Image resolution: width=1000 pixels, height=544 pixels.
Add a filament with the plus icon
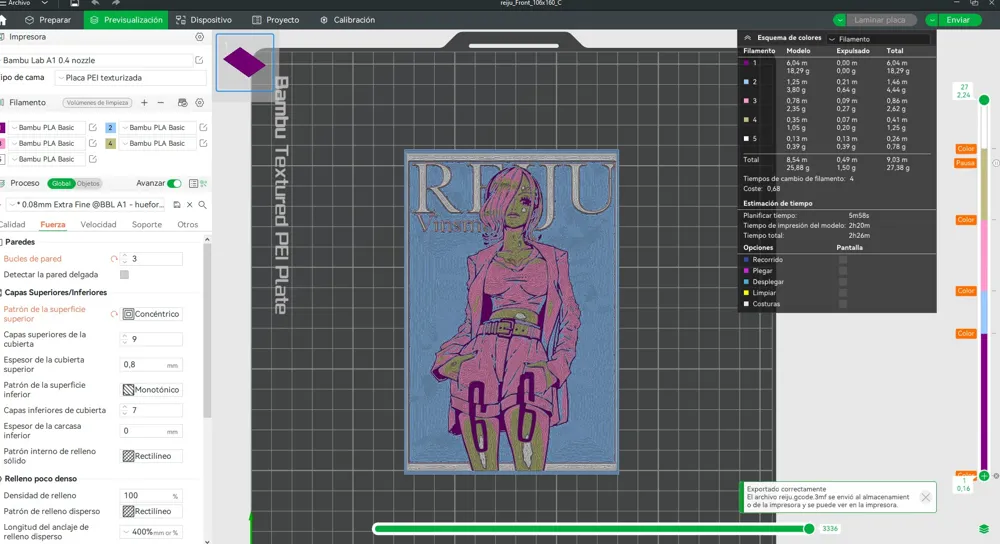tap(144, 103)
